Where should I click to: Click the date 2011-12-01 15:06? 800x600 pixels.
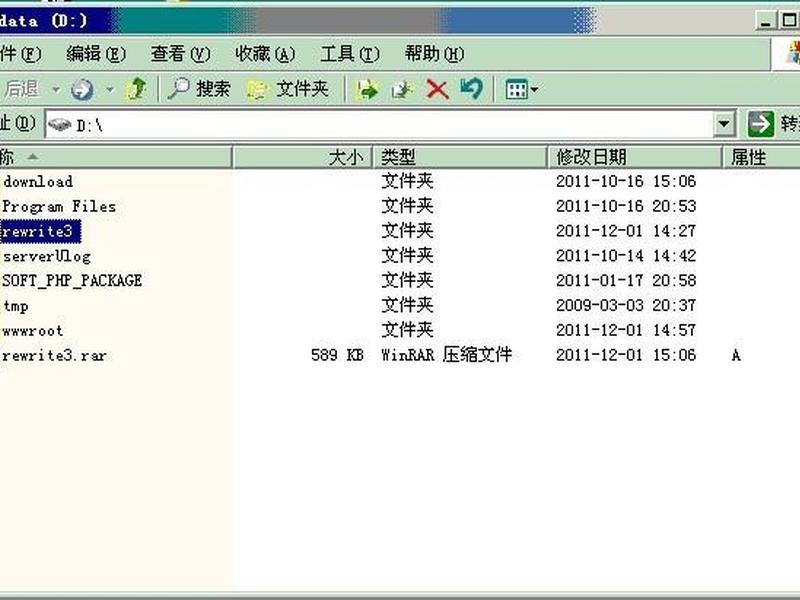click(x=626, y=355)
